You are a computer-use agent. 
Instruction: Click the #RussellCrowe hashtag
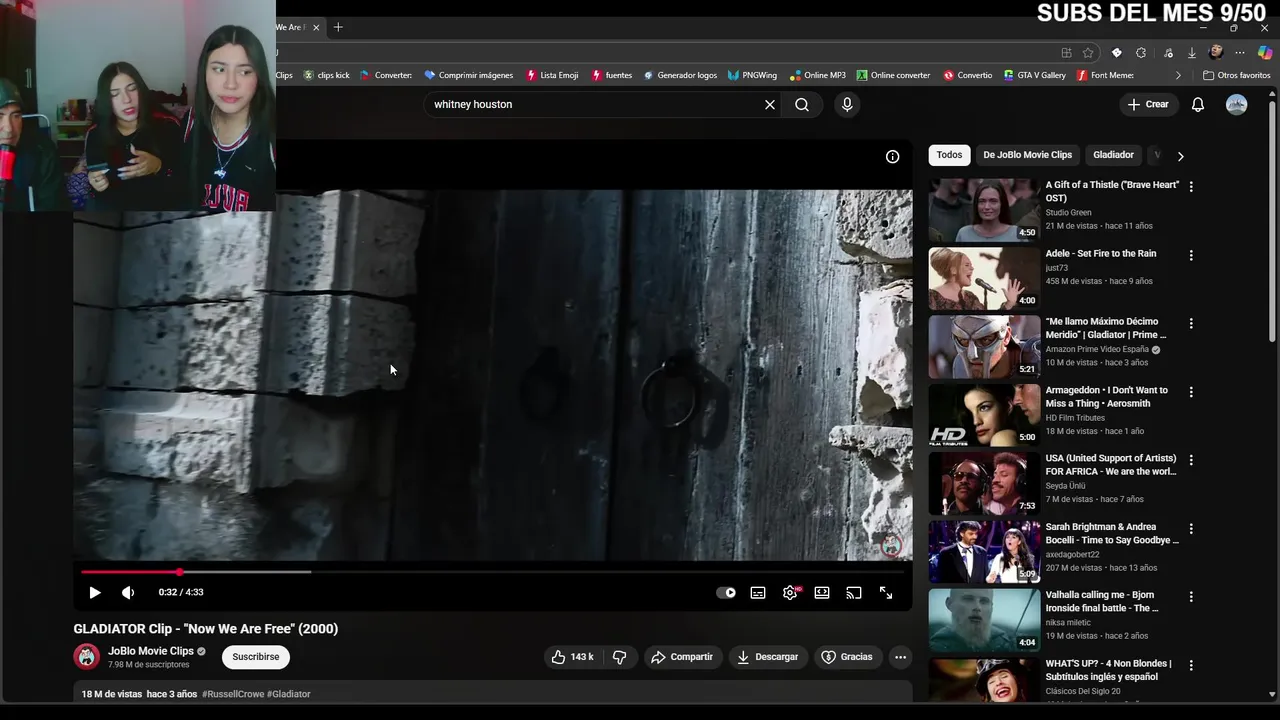(x=232, y=694)
